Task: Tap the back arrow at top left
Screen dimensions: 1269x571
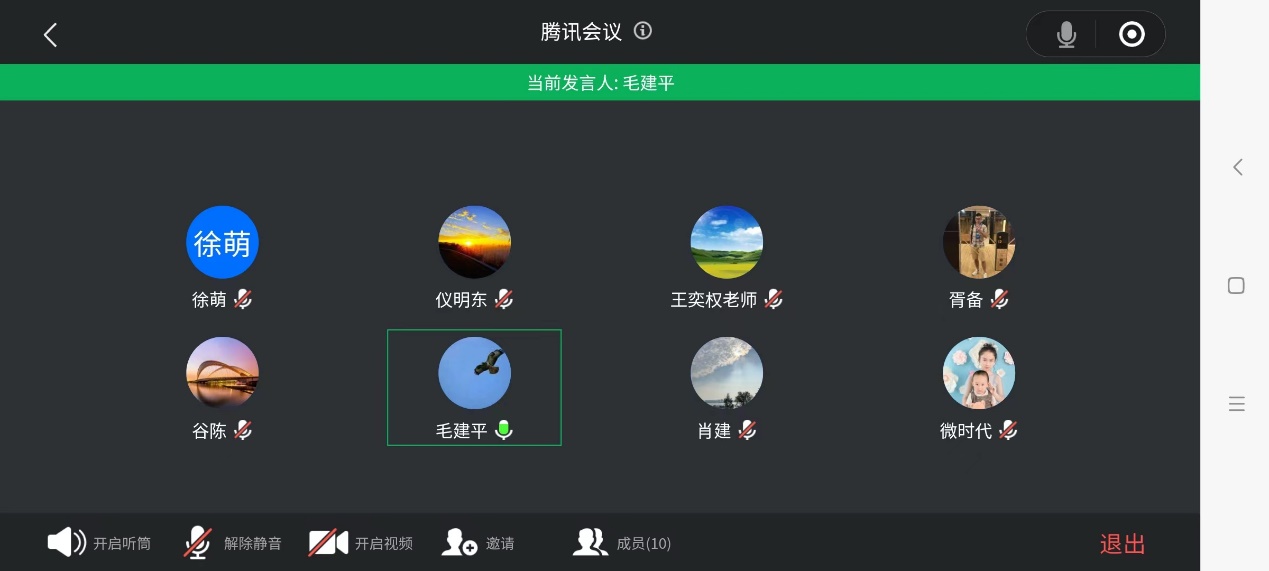Action: tap(50, 35)
